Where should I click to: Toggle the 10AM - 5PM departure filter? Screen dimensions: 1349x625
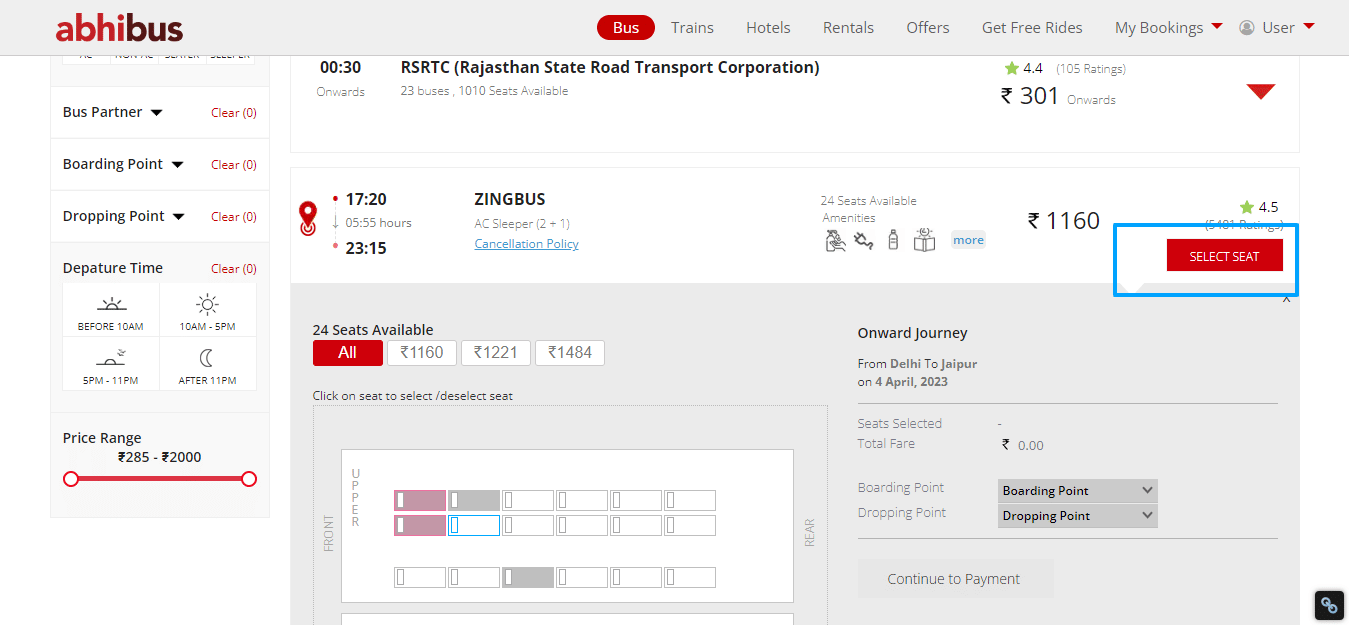pos(208,310)
